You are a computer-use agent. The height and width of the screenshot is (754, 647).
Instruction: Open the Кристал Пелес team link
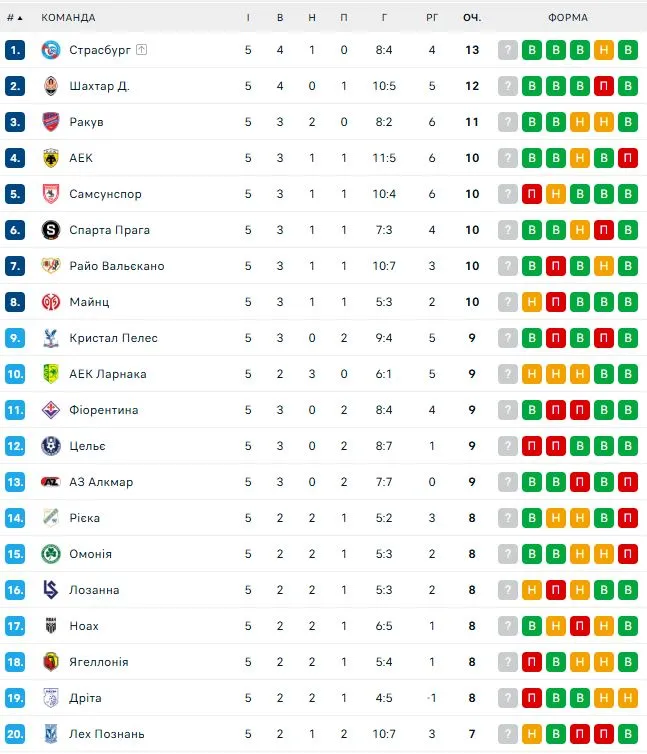113,338
